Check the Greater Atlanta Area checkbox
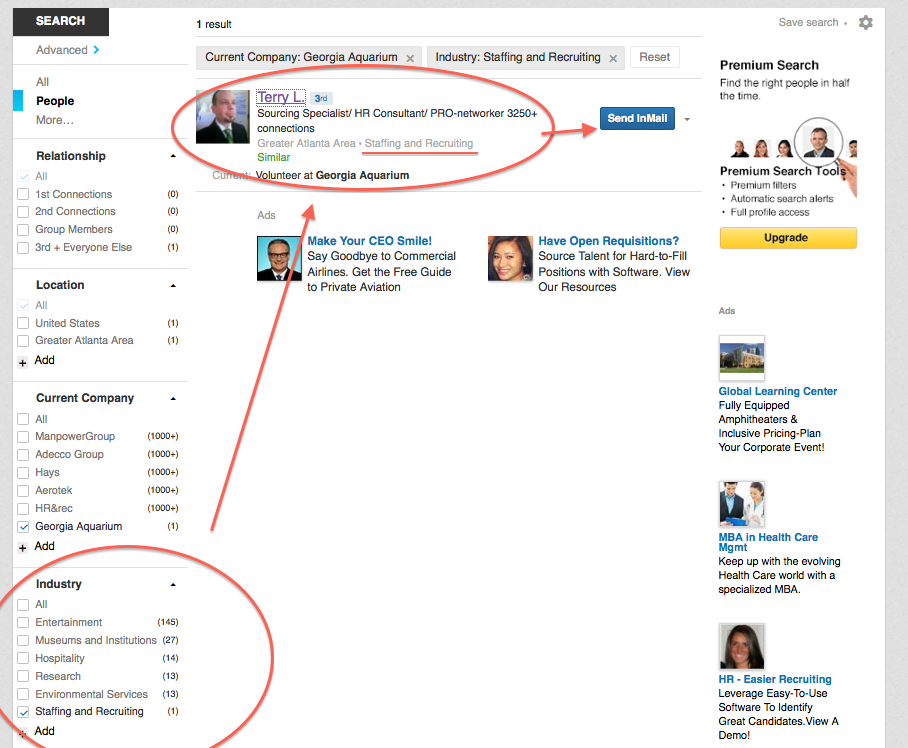908x748 pixels. click(x=23, y=340)
